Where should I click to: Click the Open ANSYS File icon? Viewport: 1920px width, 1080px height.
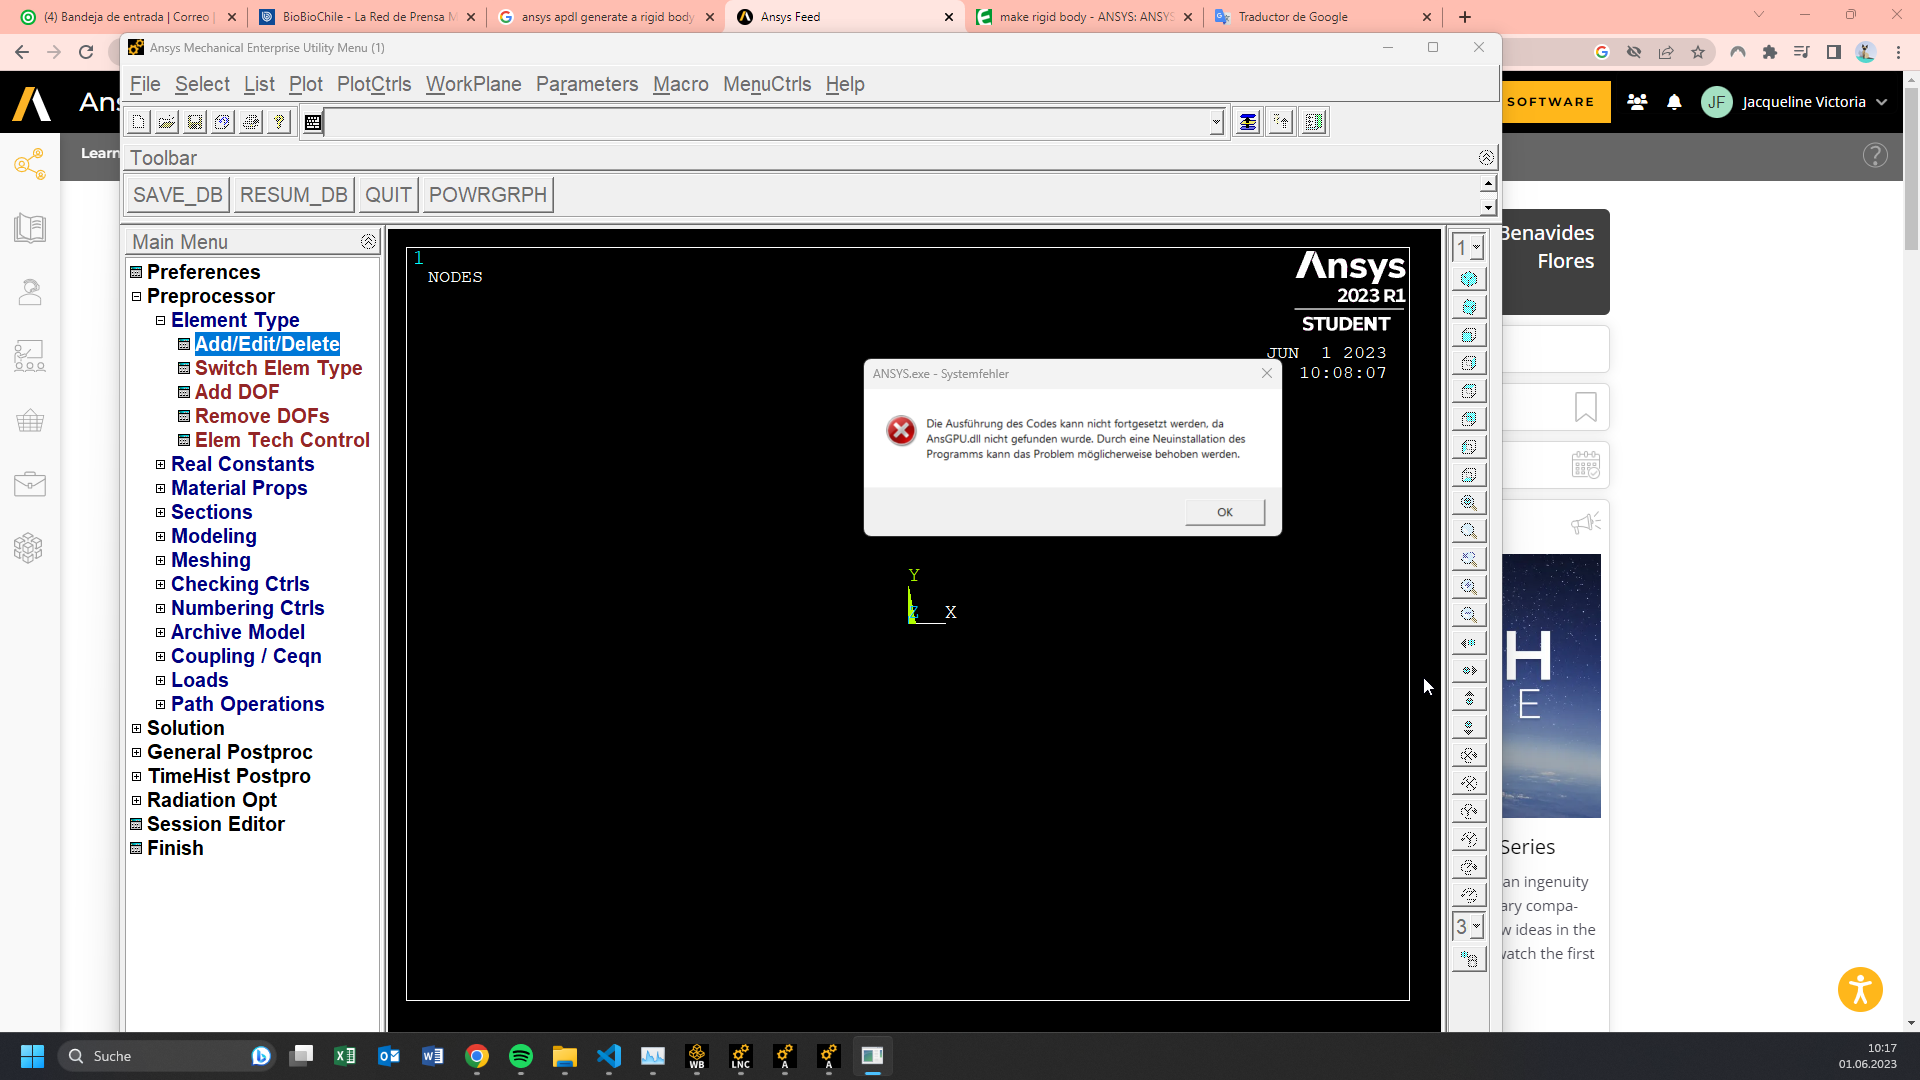167,122
